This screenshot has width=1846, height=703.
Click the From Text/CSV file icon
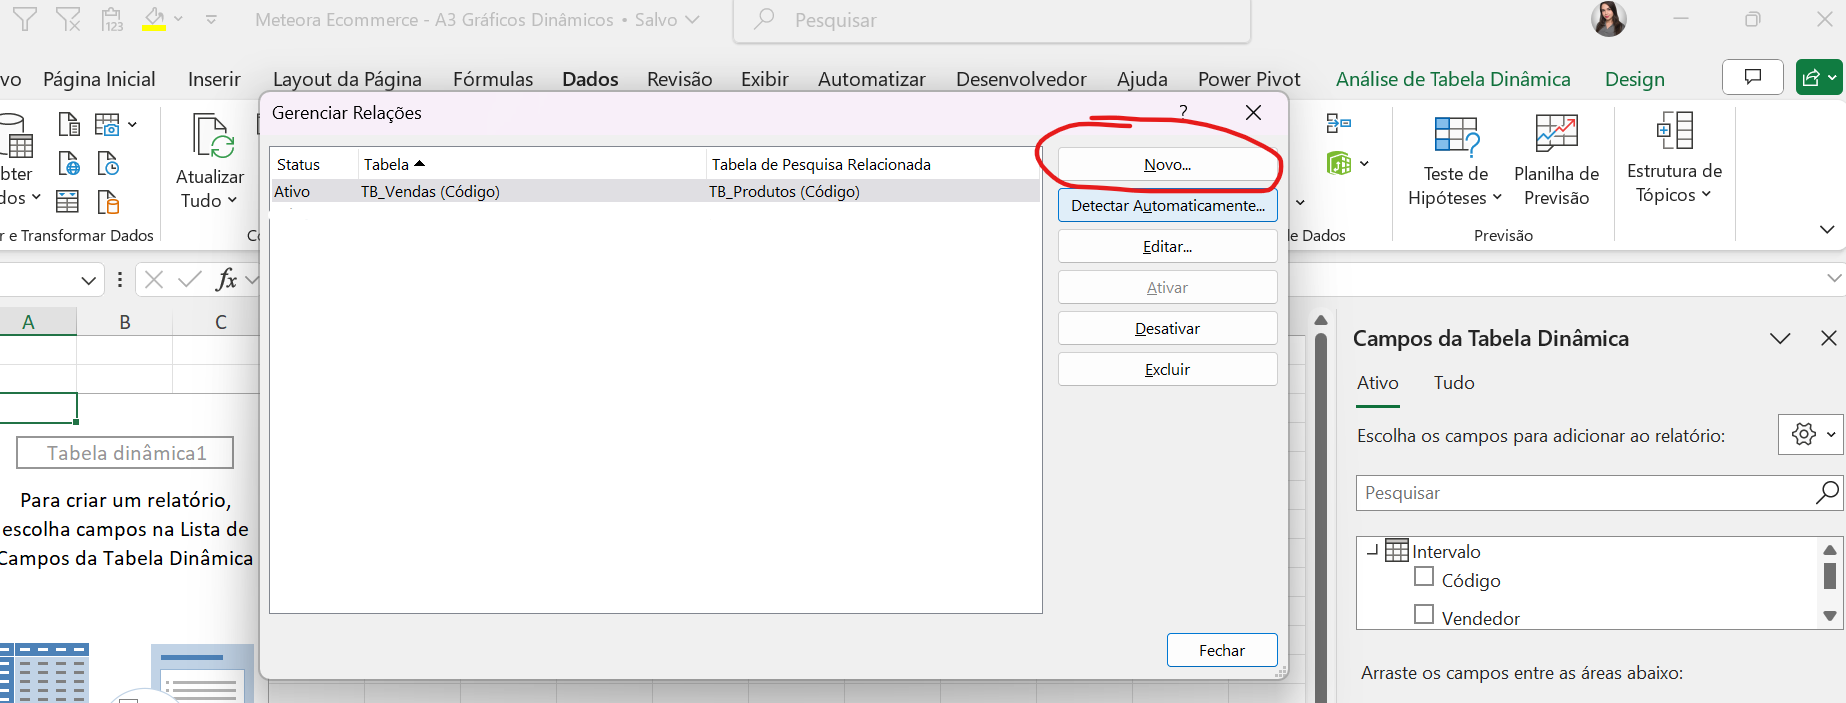(69, 124)
